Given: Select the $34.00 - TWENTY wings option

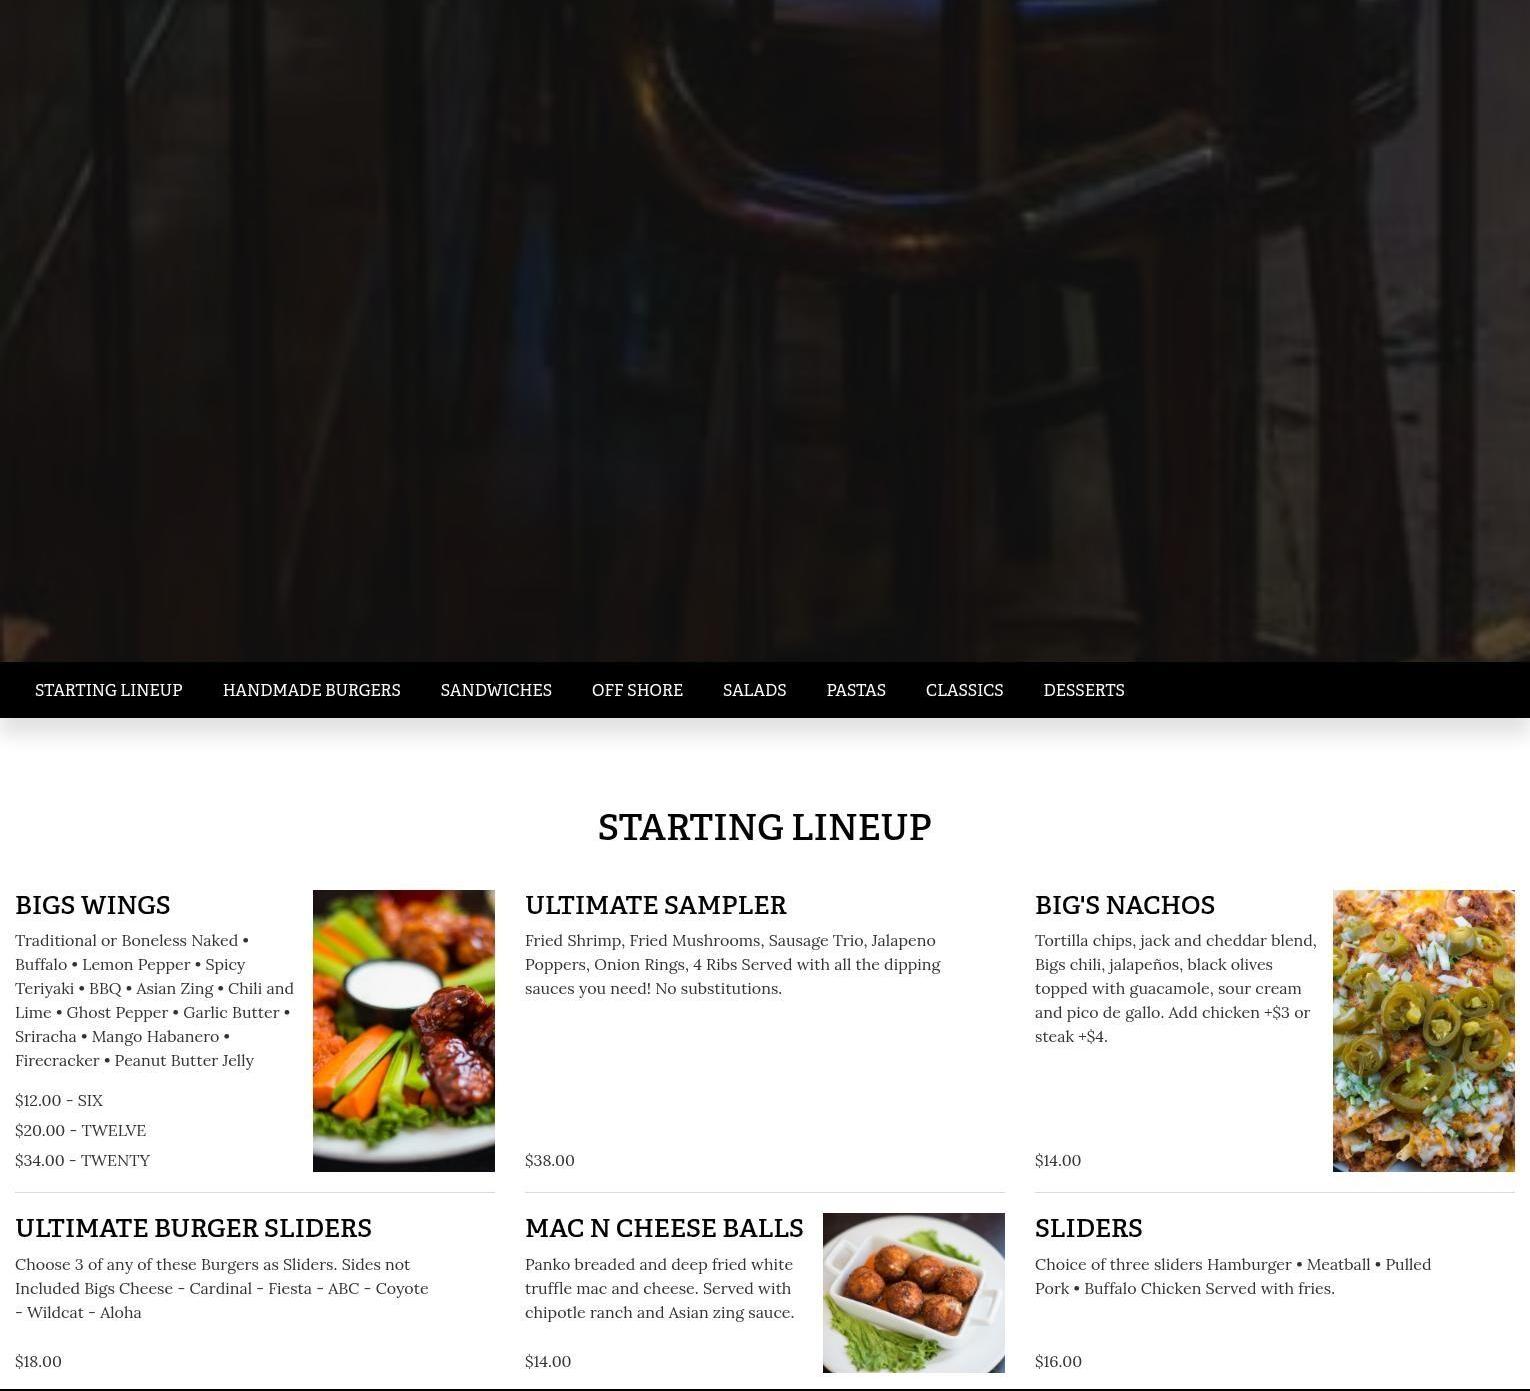Looking at the screenshot, I should click(x=83, y=1160).
